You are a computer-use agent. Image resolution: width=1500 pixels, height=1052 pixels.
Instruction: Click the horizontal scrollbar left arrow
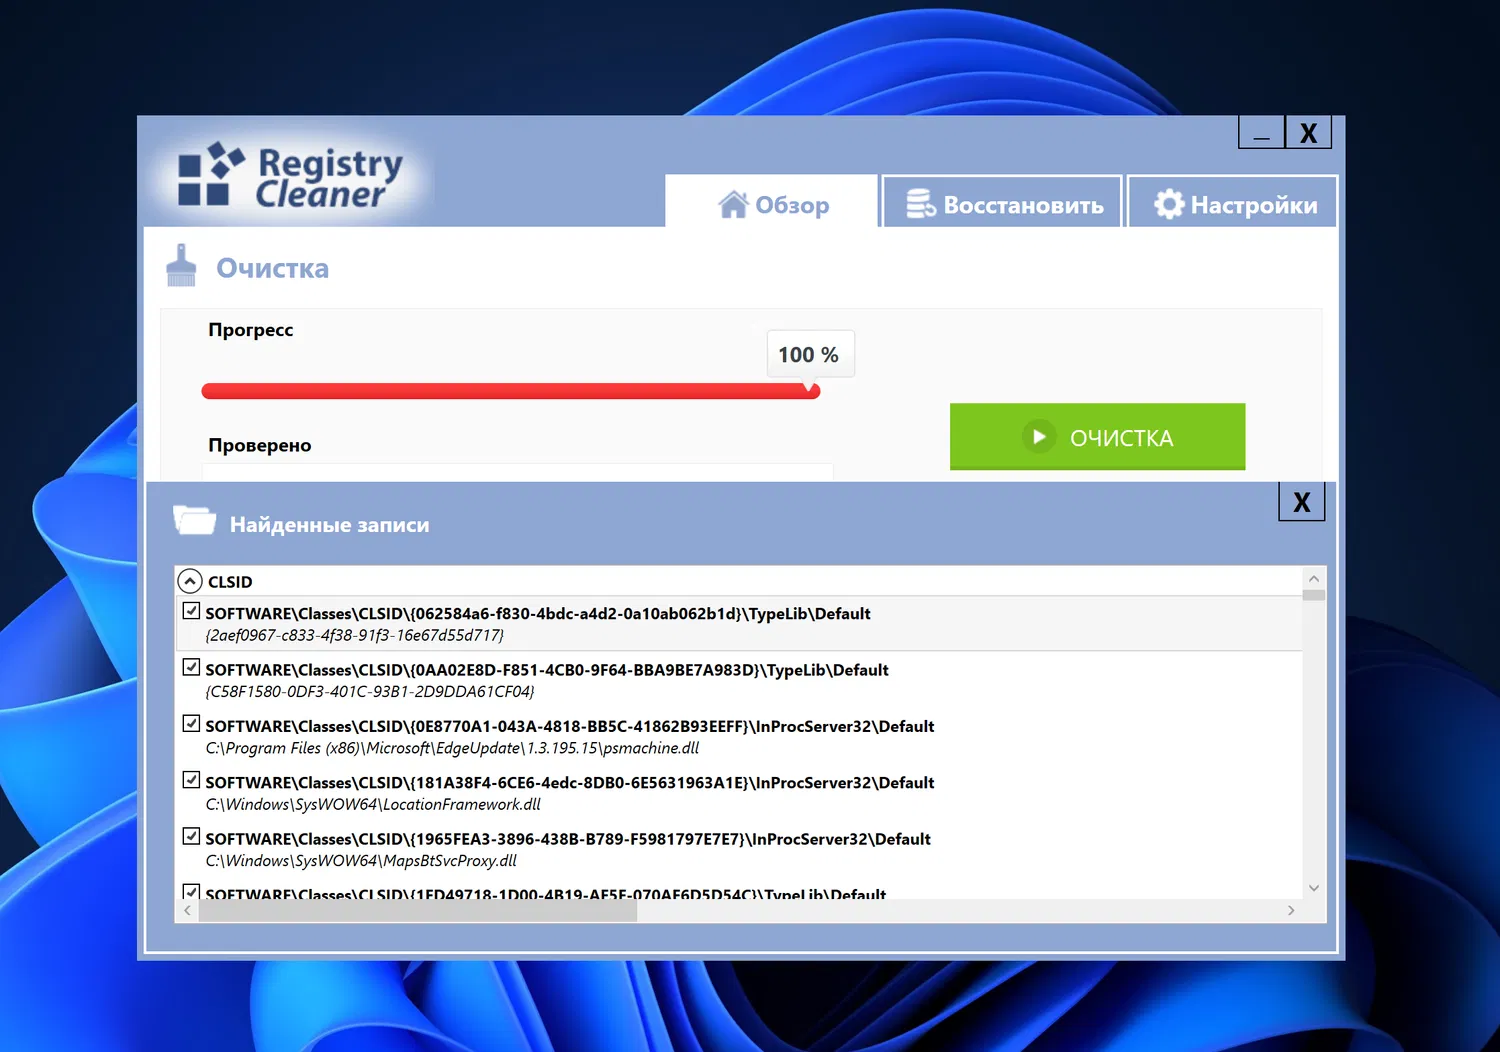(x=187, y=910)
